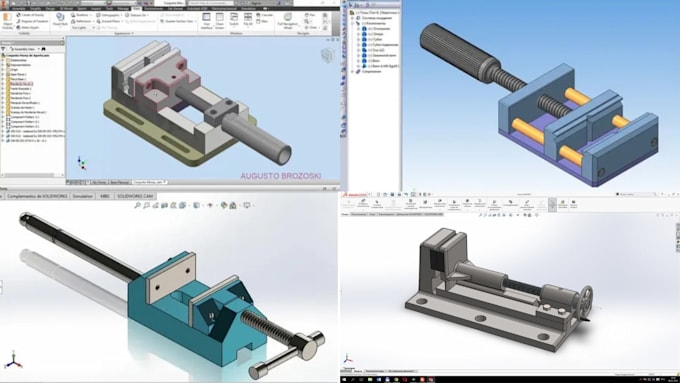
Task: Open View Orientation in lower-left SolidWorks
Action: tap(183, 205)
